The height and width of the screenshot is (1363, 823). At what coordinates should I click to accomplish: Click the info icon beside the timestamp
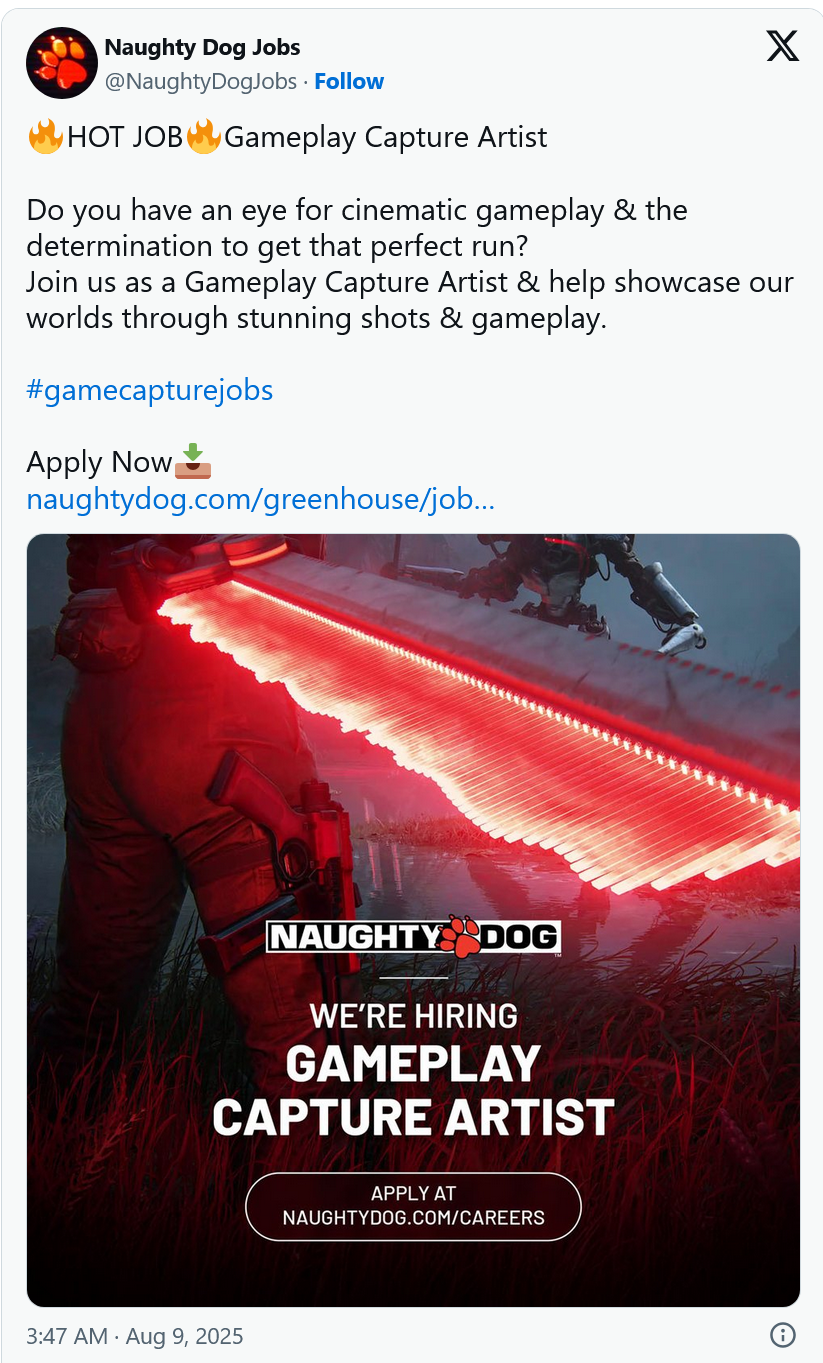[782, 1335]
